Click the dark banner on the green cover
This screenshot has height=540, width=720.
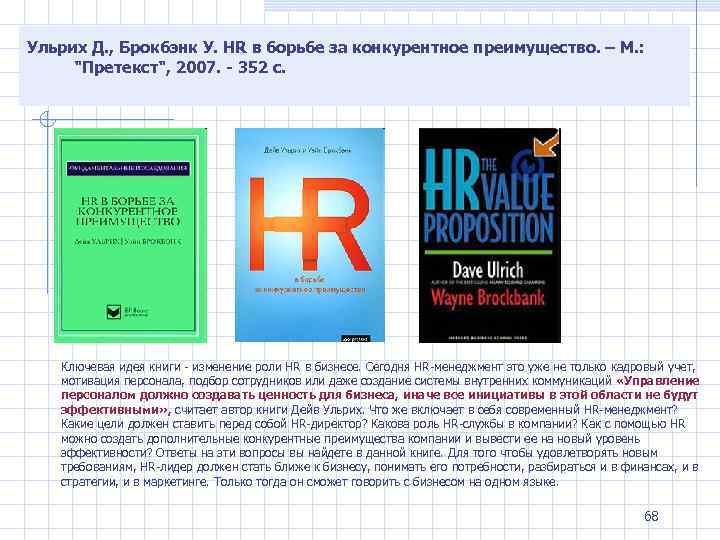point(128,168)
